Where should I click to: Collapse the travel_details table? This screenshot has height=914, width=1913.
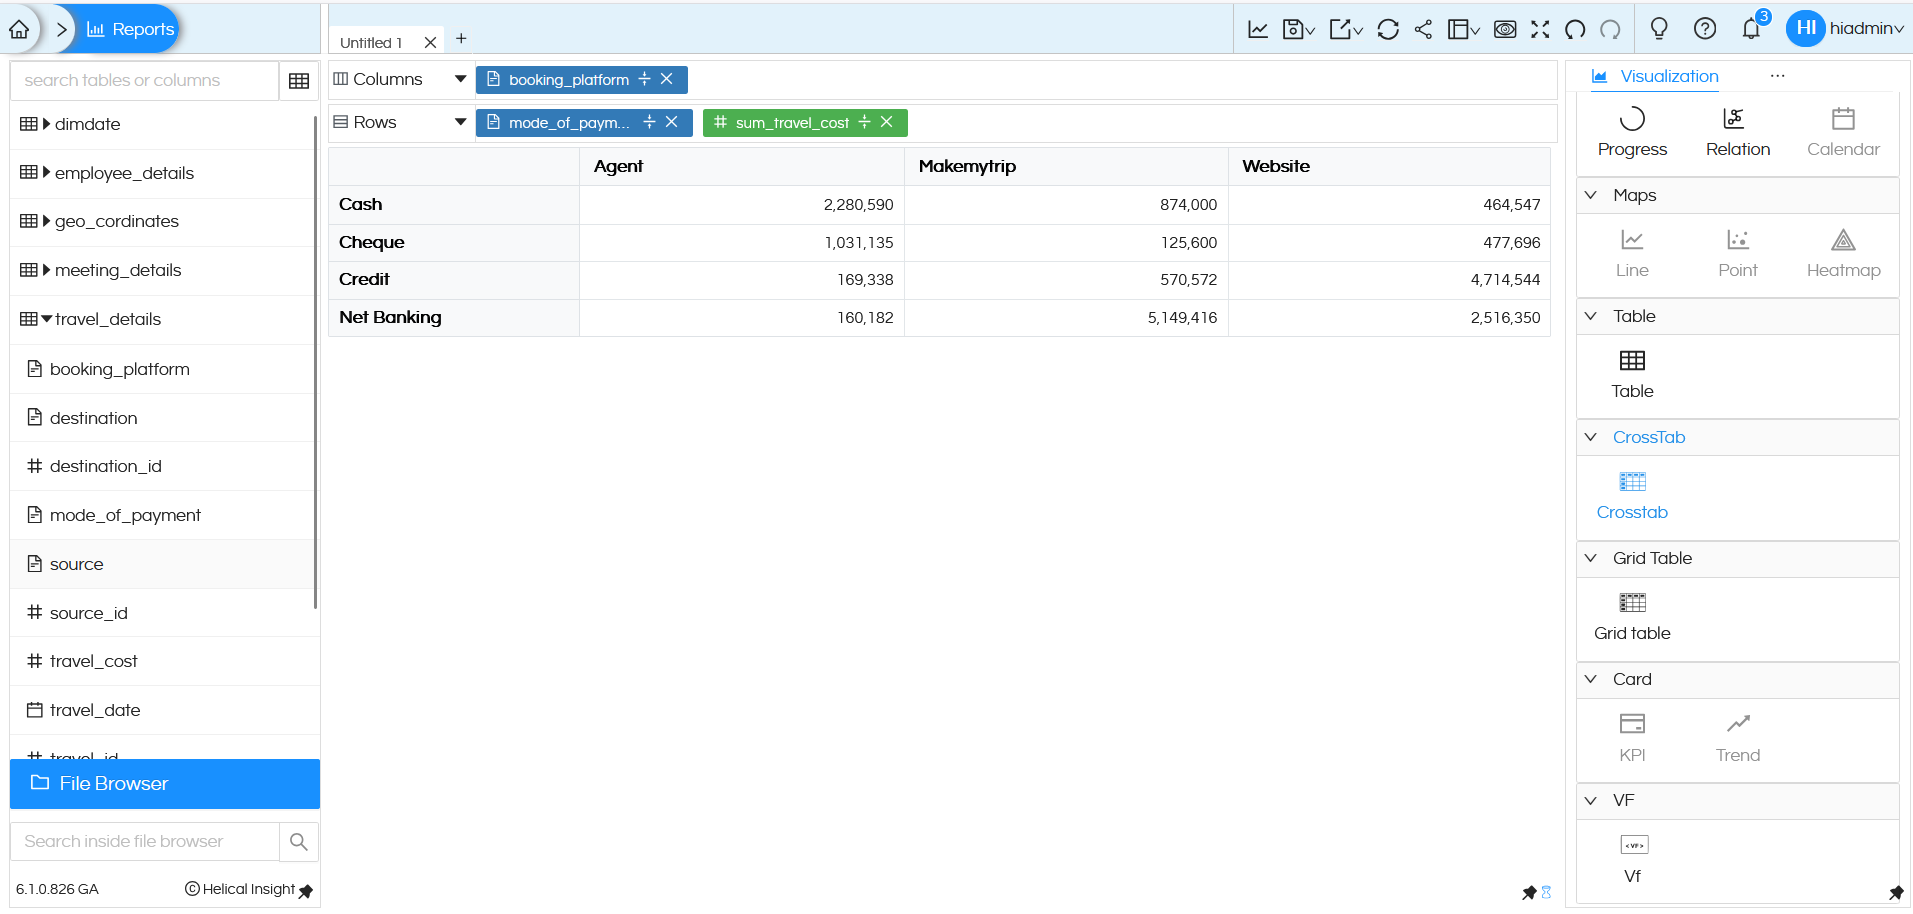coord(44,319)
